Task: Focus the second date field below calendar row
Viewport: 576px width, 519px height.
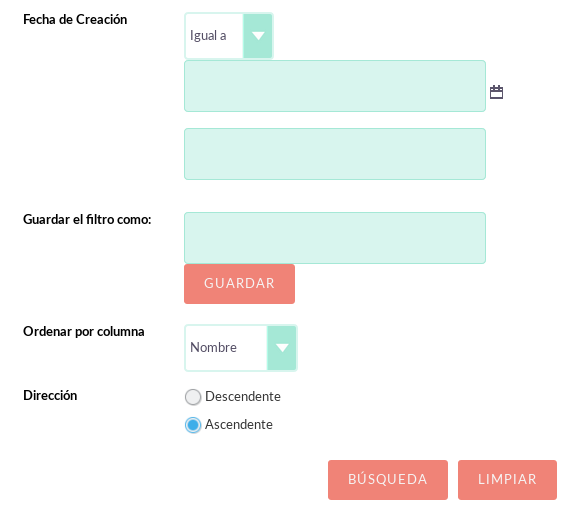Action: [335, 154]
